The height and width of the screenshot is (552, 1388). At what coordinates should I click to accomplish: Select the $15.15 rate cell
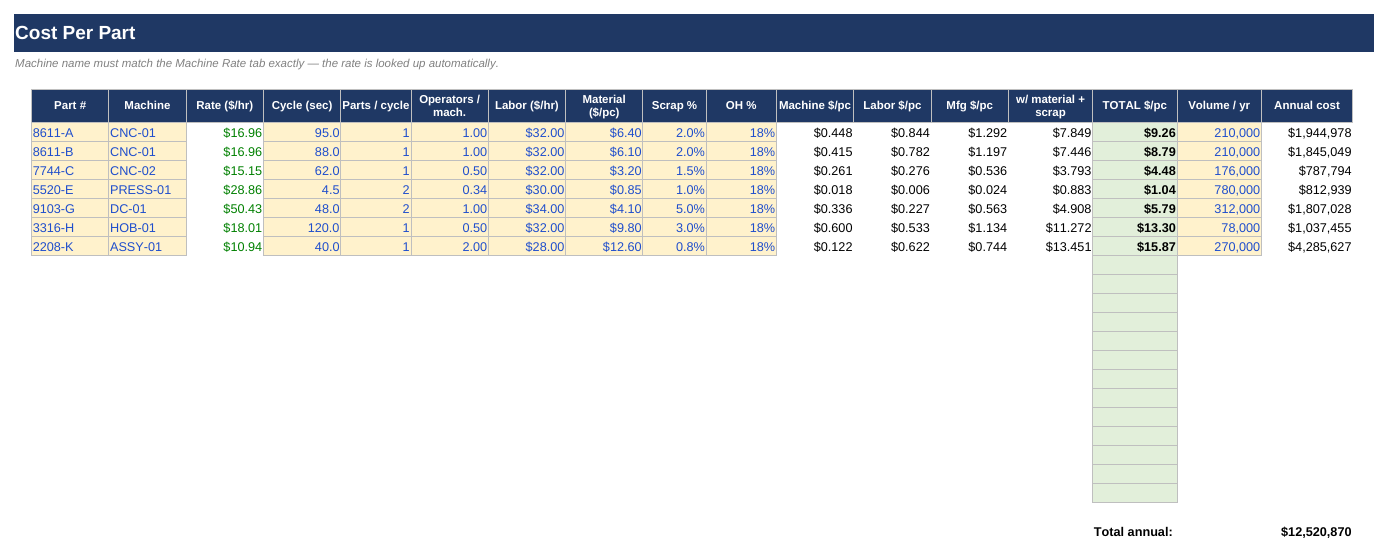[225, 170]
